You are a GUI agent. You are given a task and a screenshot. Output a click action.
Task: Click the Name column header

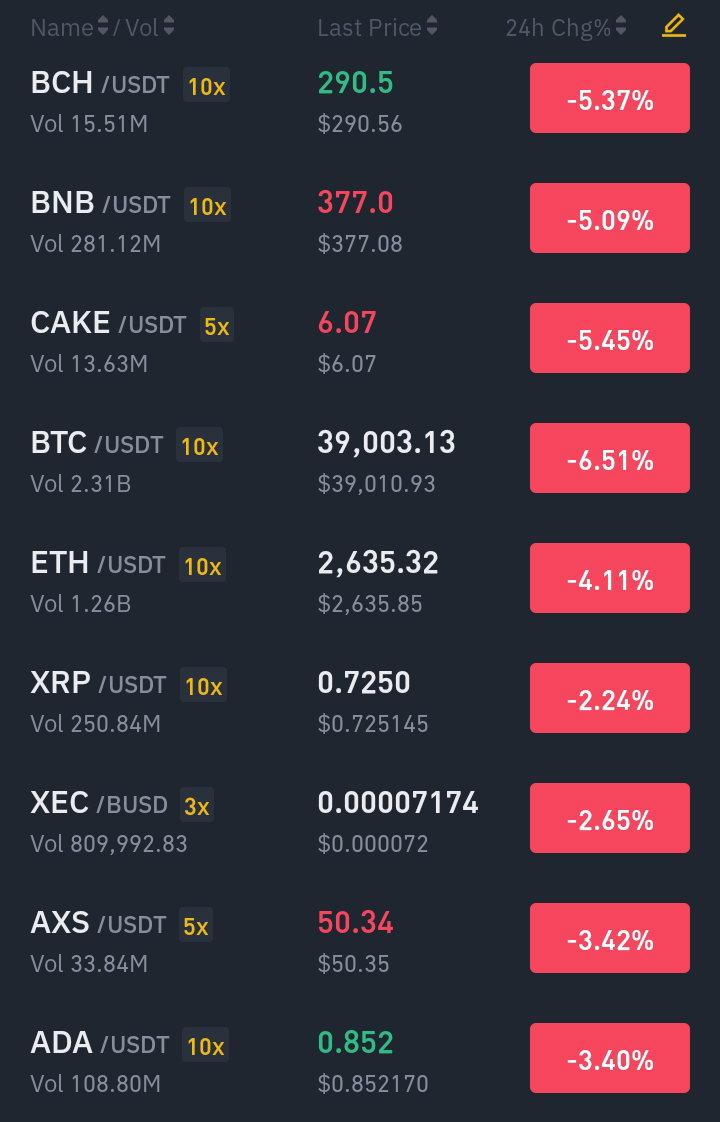pyautogui.click(x=62, y=27)
